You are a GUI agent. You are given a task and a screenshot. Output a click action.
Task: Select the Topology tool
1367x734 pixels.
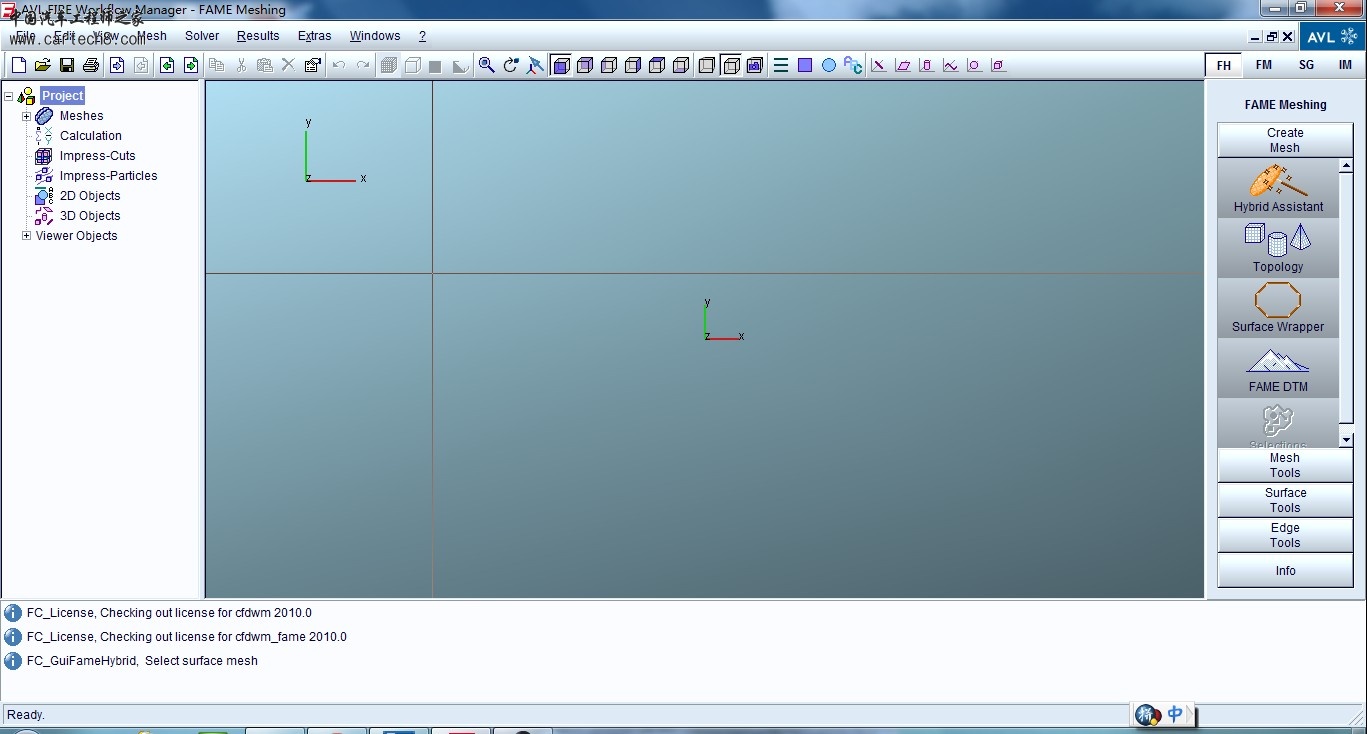click(1277, 247)
